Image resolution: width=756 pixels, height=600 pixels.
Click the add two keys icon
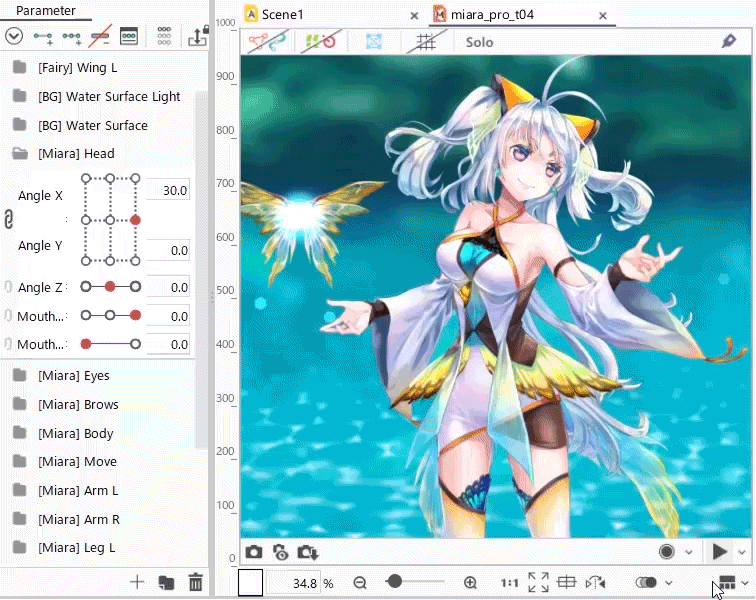[43, 37]
